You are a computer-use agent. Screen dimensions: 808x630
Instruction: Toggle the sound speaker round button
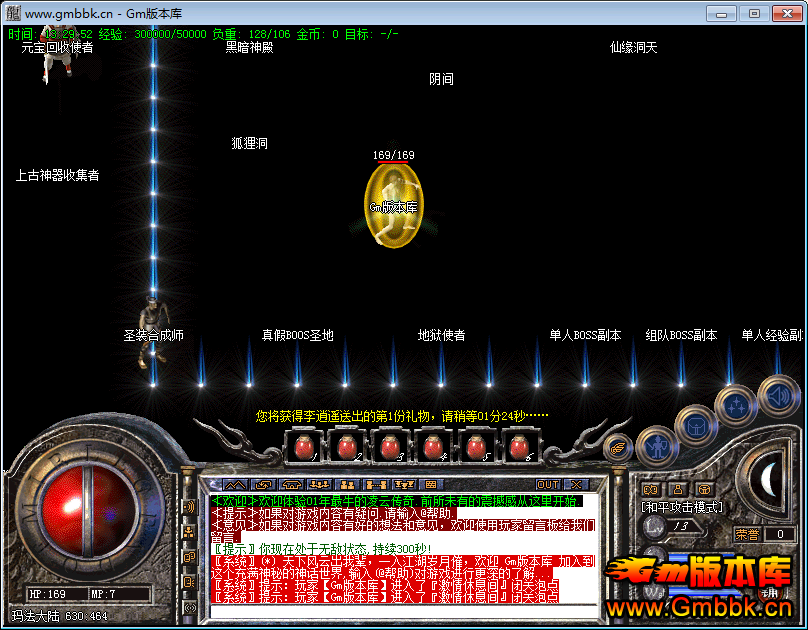[778, 396]
